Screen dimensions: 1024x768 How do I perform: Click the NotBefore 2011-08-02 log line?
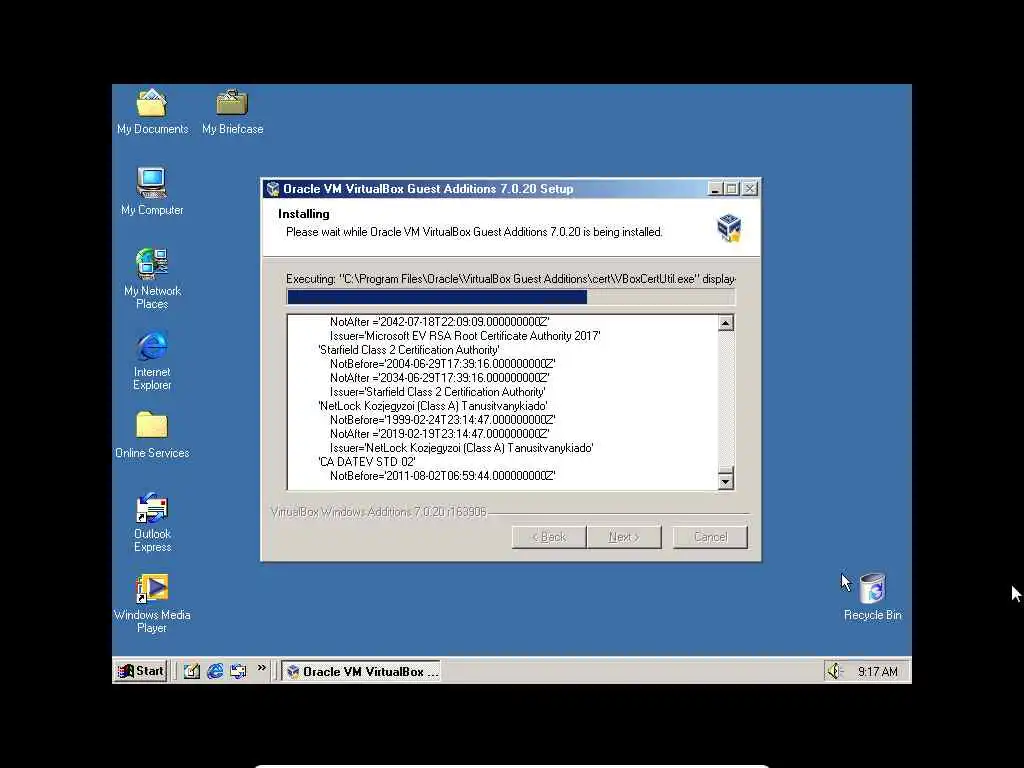click(443, 476)
